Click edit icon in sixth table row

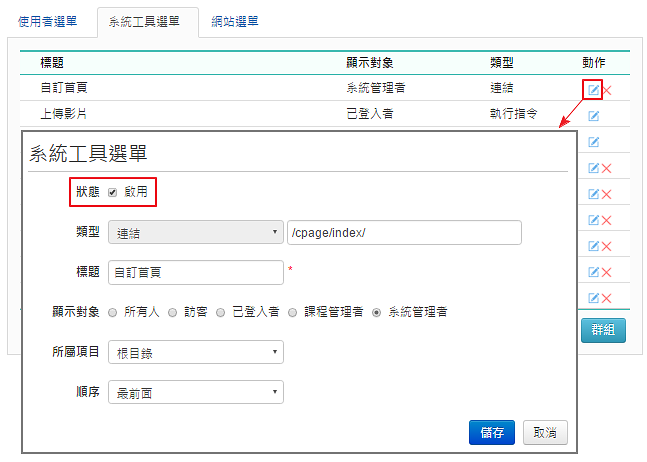click(593, 220)
